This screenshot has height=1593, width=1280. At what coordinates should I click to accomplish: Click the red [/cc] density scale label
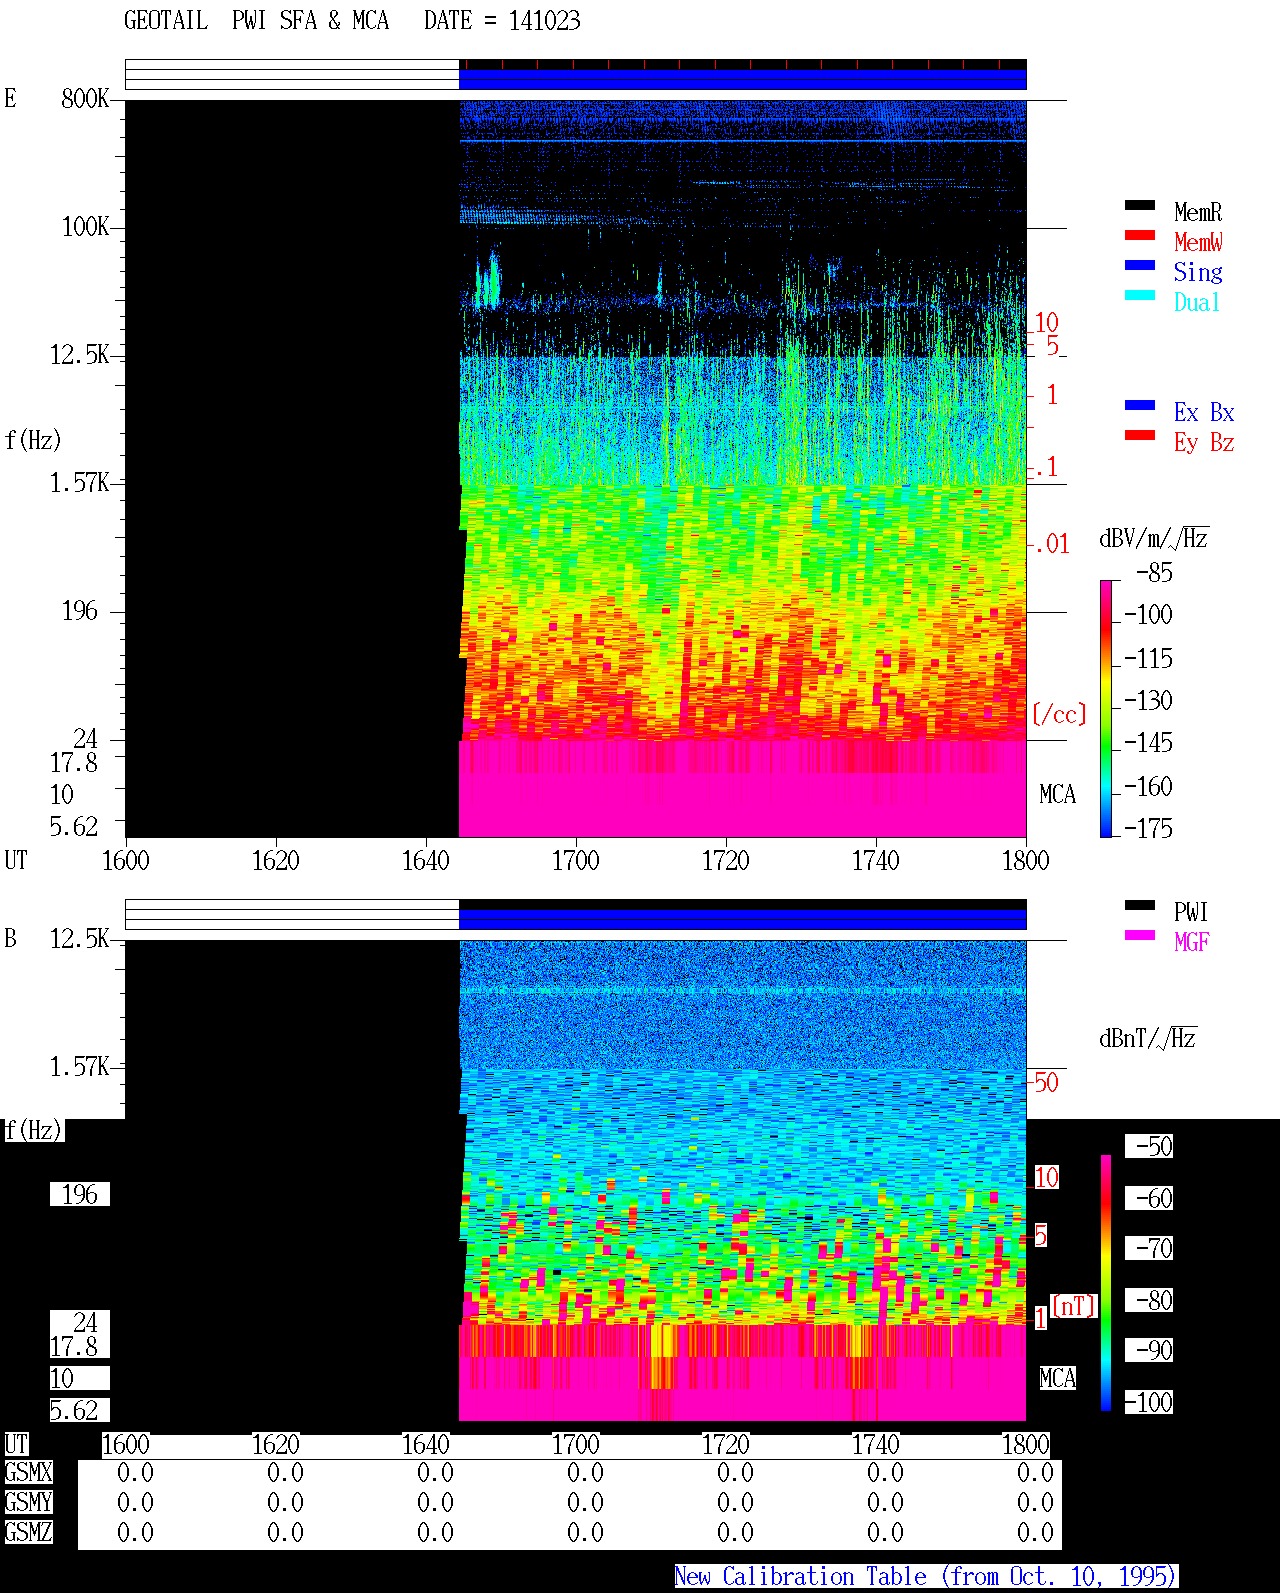pyautogui.click(x=1059, y=714)
